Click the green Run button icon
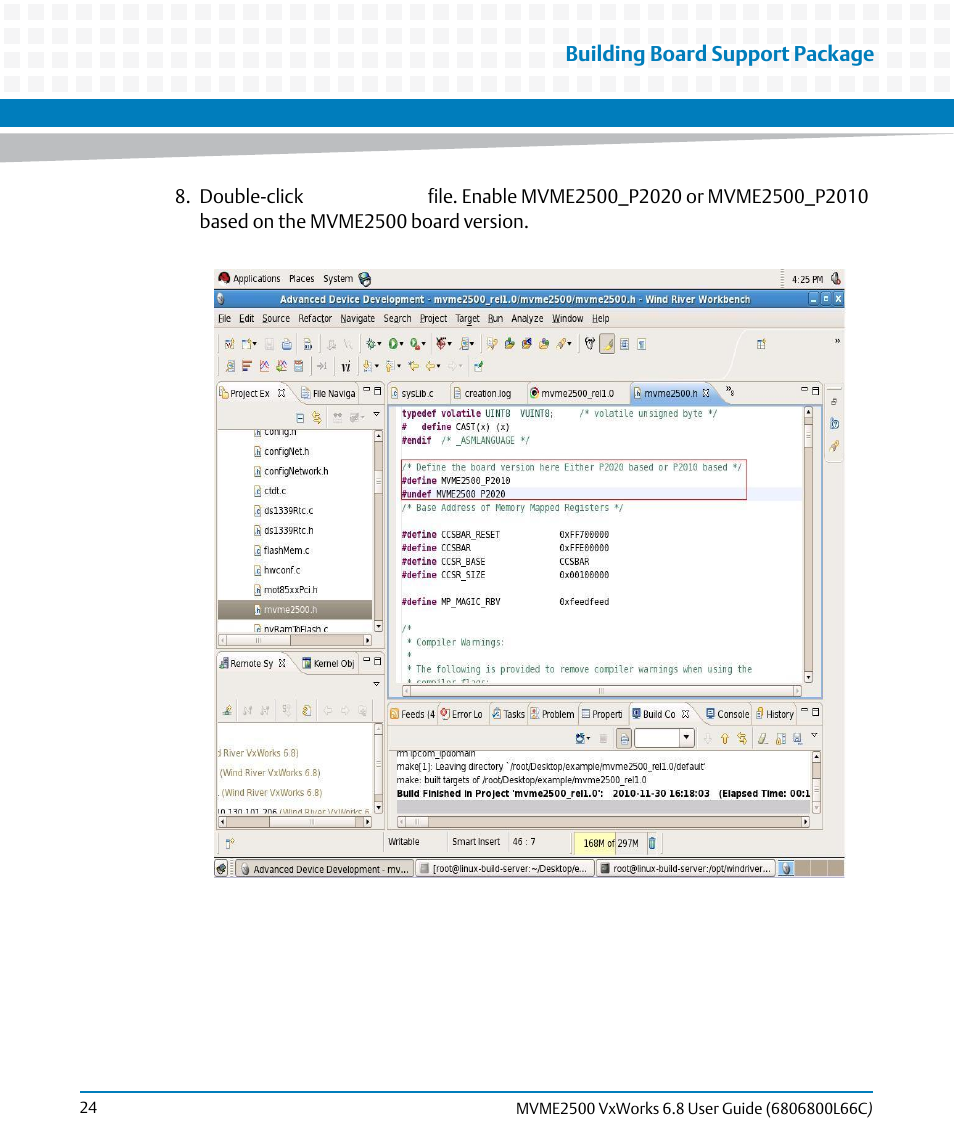This screenshot has height=1145, width=954. 394,344
